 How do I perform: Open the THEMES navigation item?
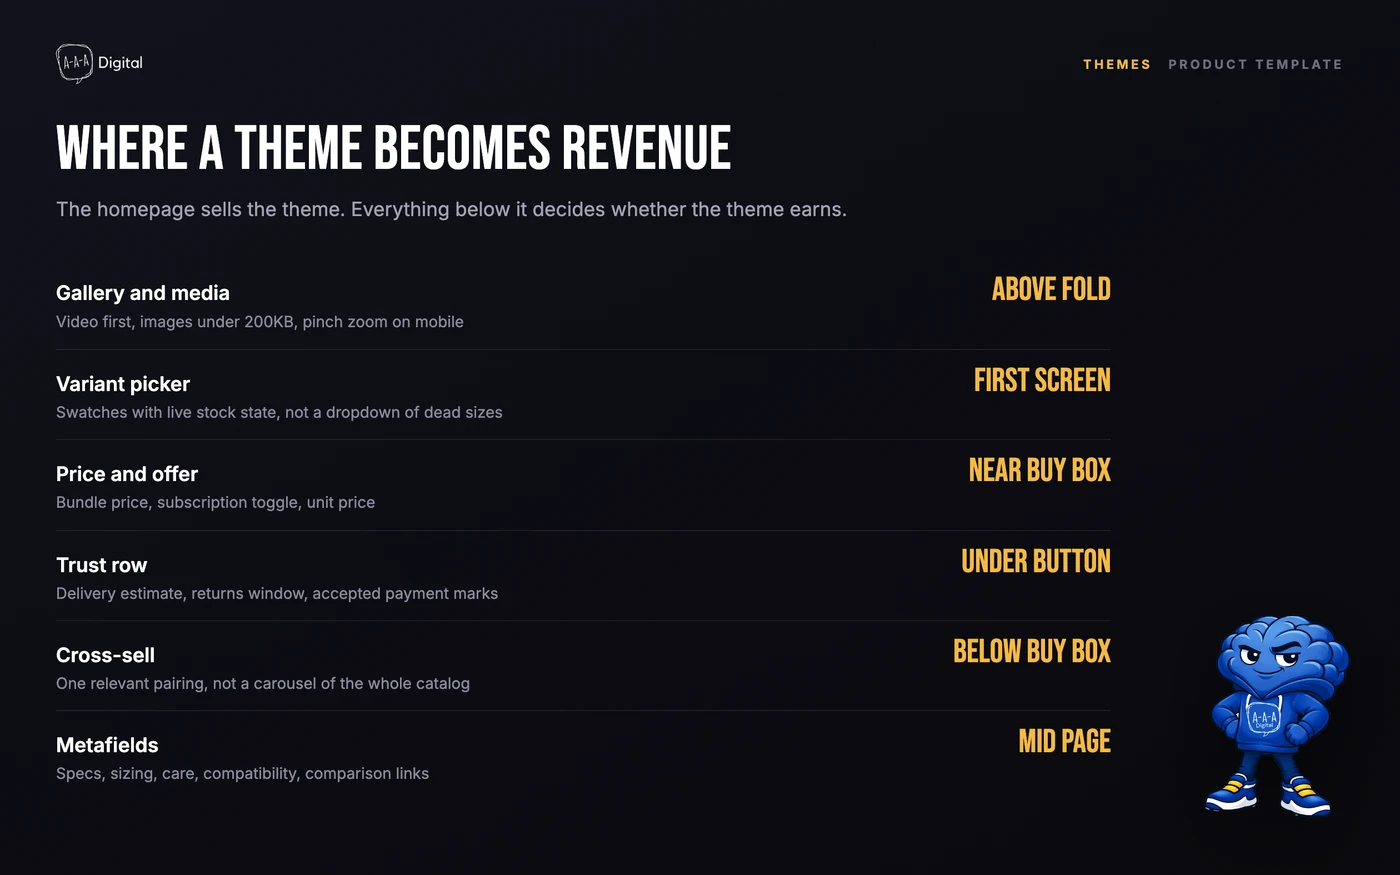pos(1117,64)
